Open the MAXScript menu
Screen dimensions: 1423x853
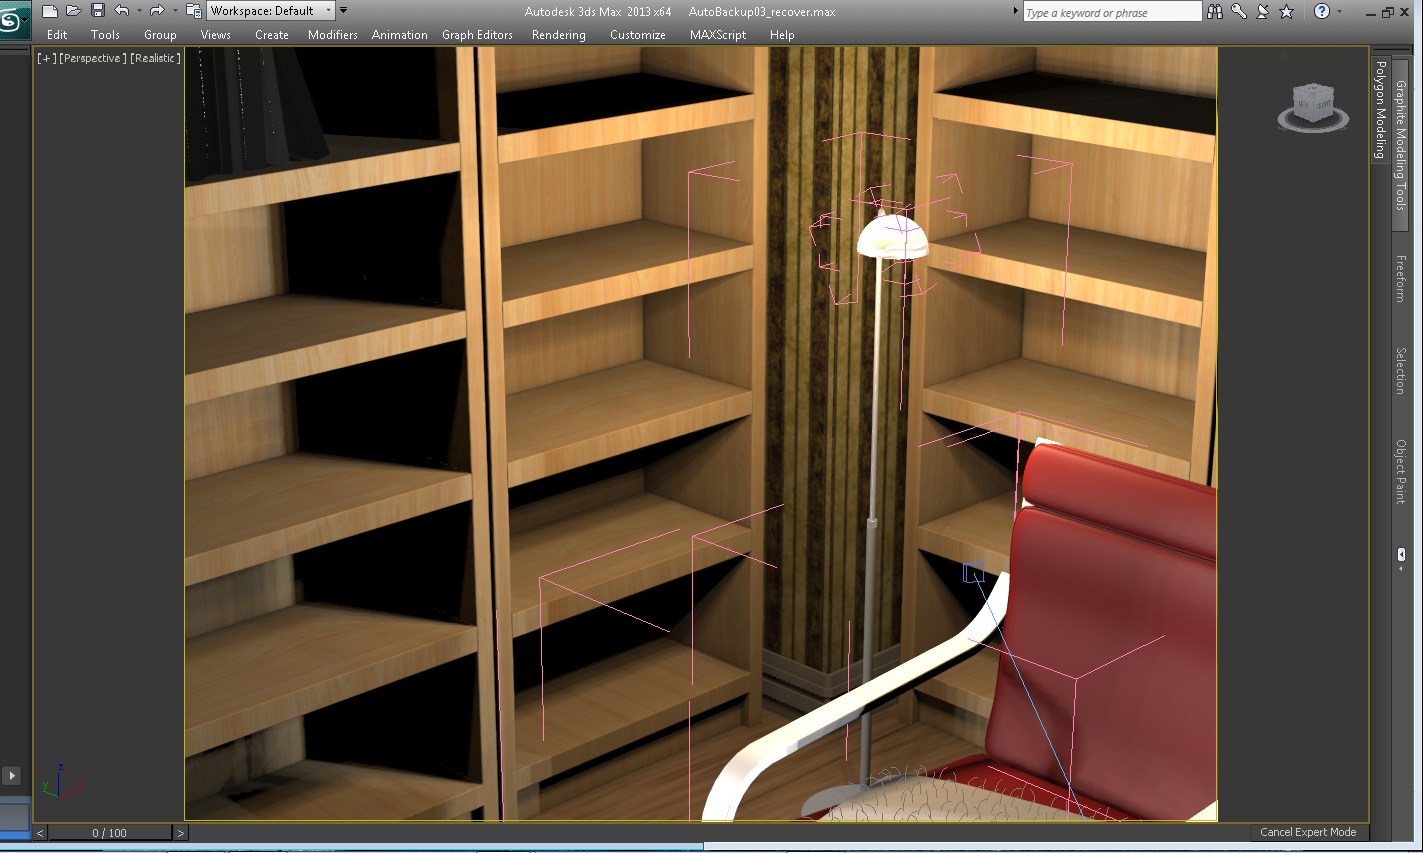pos(717,35)
